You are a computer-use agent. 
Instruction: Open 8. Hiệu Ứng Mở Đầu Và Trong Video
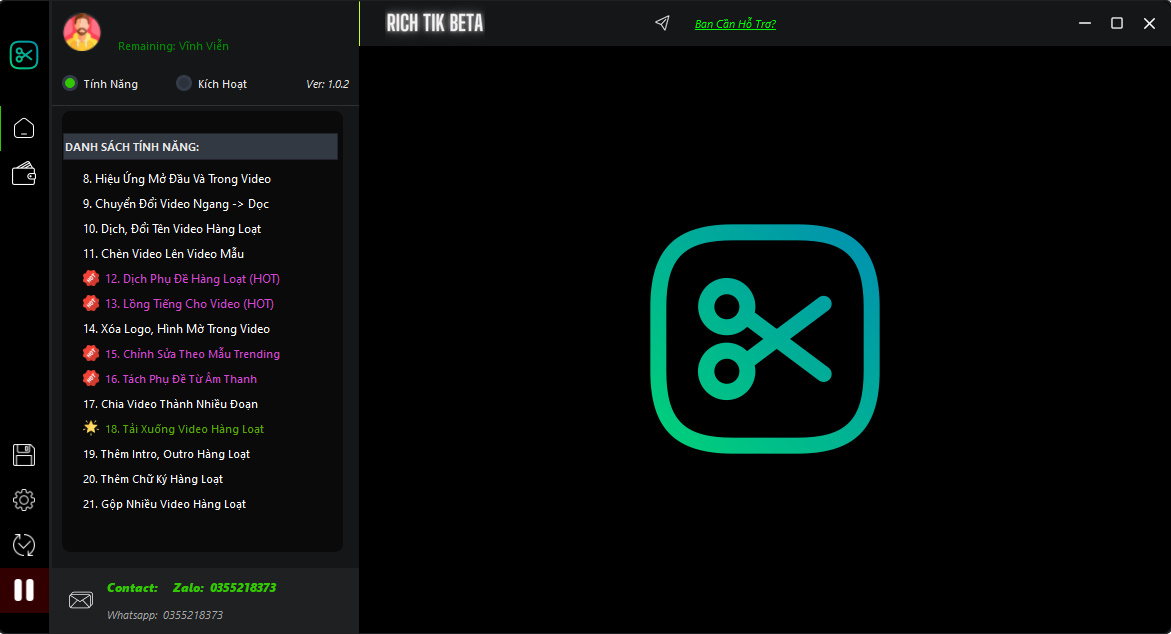176,179
